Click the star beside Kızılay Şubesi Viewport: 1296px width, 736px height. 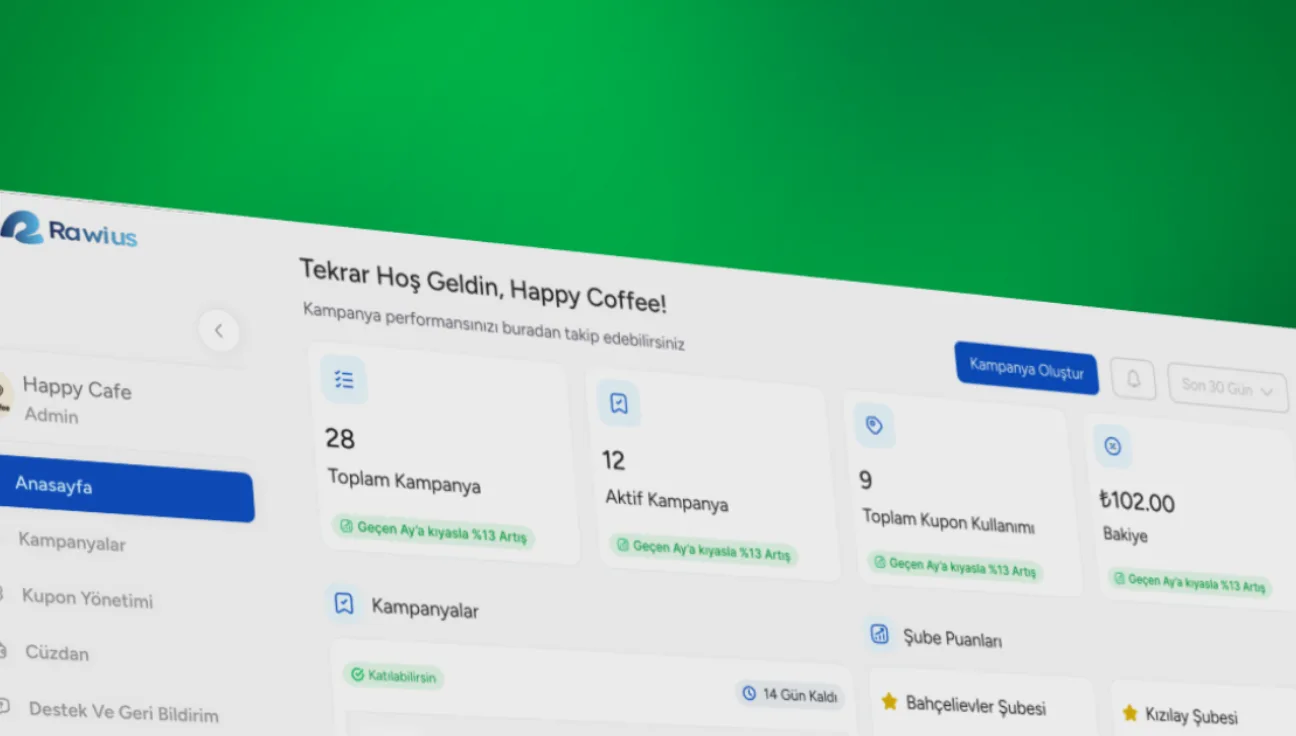click(1130, 713)
